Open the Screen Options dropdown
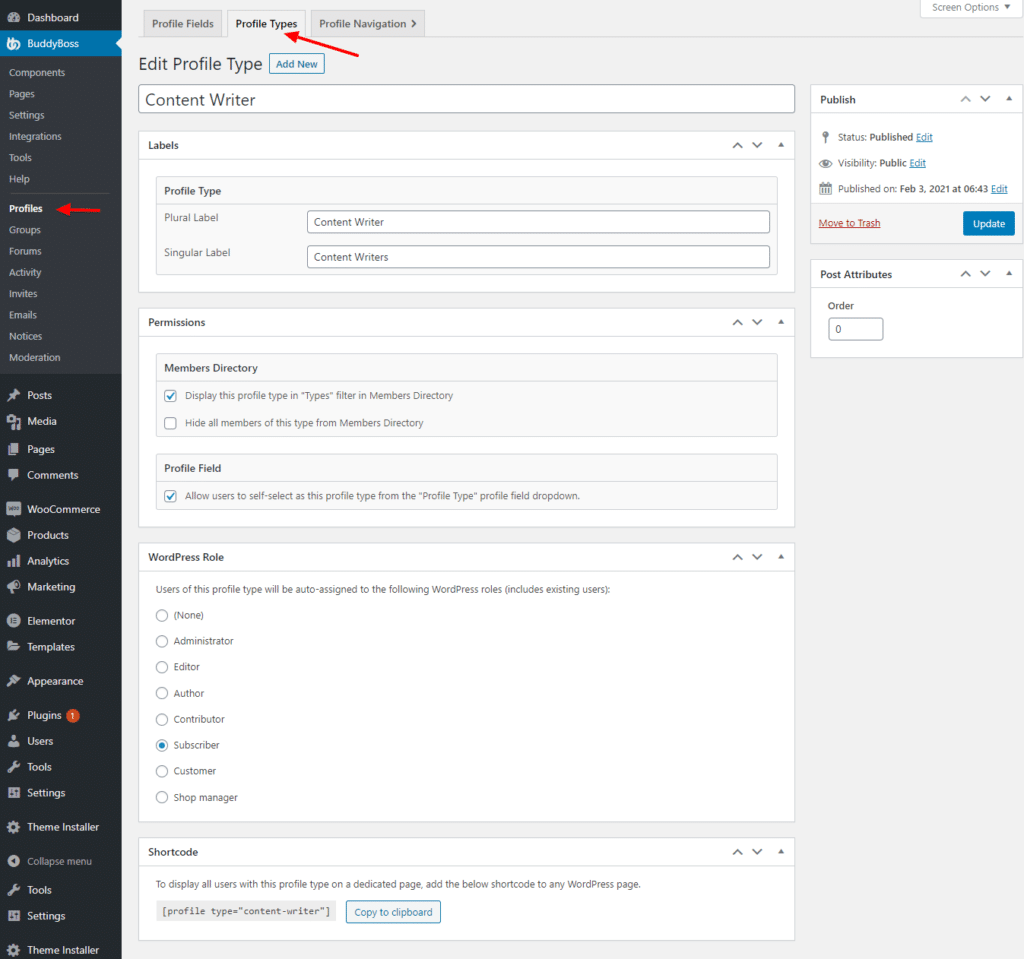The image size is (1024, 959). pos(970,8)
